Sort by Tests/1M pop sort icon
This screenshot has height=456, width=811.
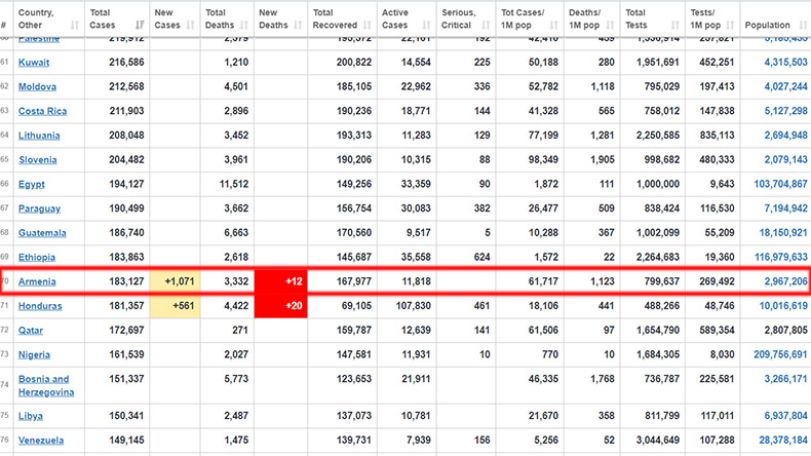click(x=730, y=25)
